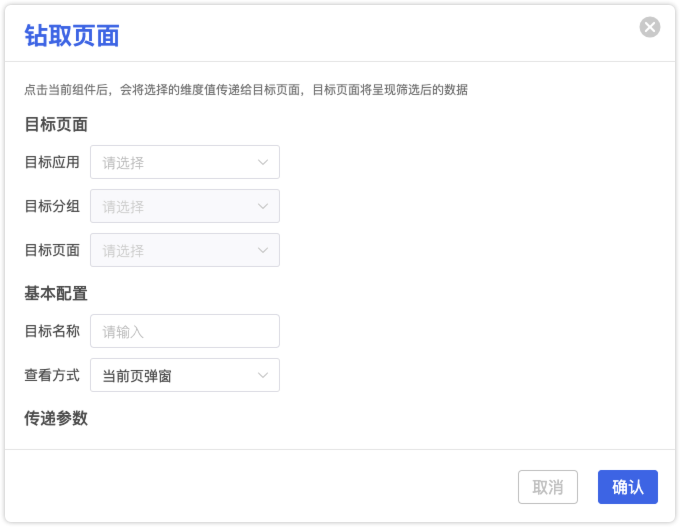
Task: Click the 目标名称 field label
Action: (52, 331)
